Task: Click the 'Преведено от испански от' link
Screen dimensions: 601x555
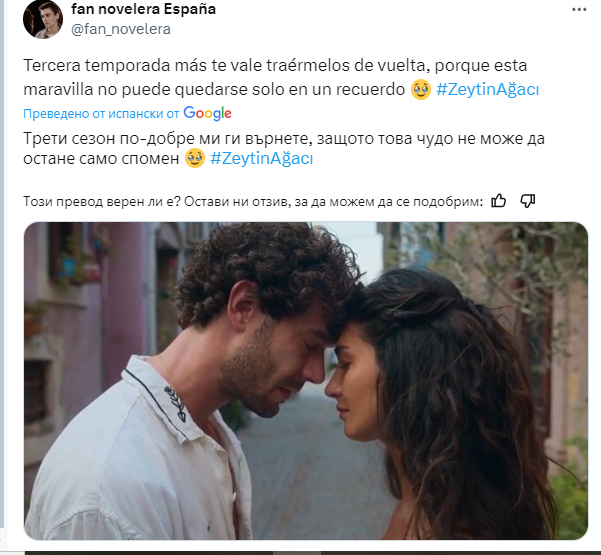Action: (x=101, y=114)
